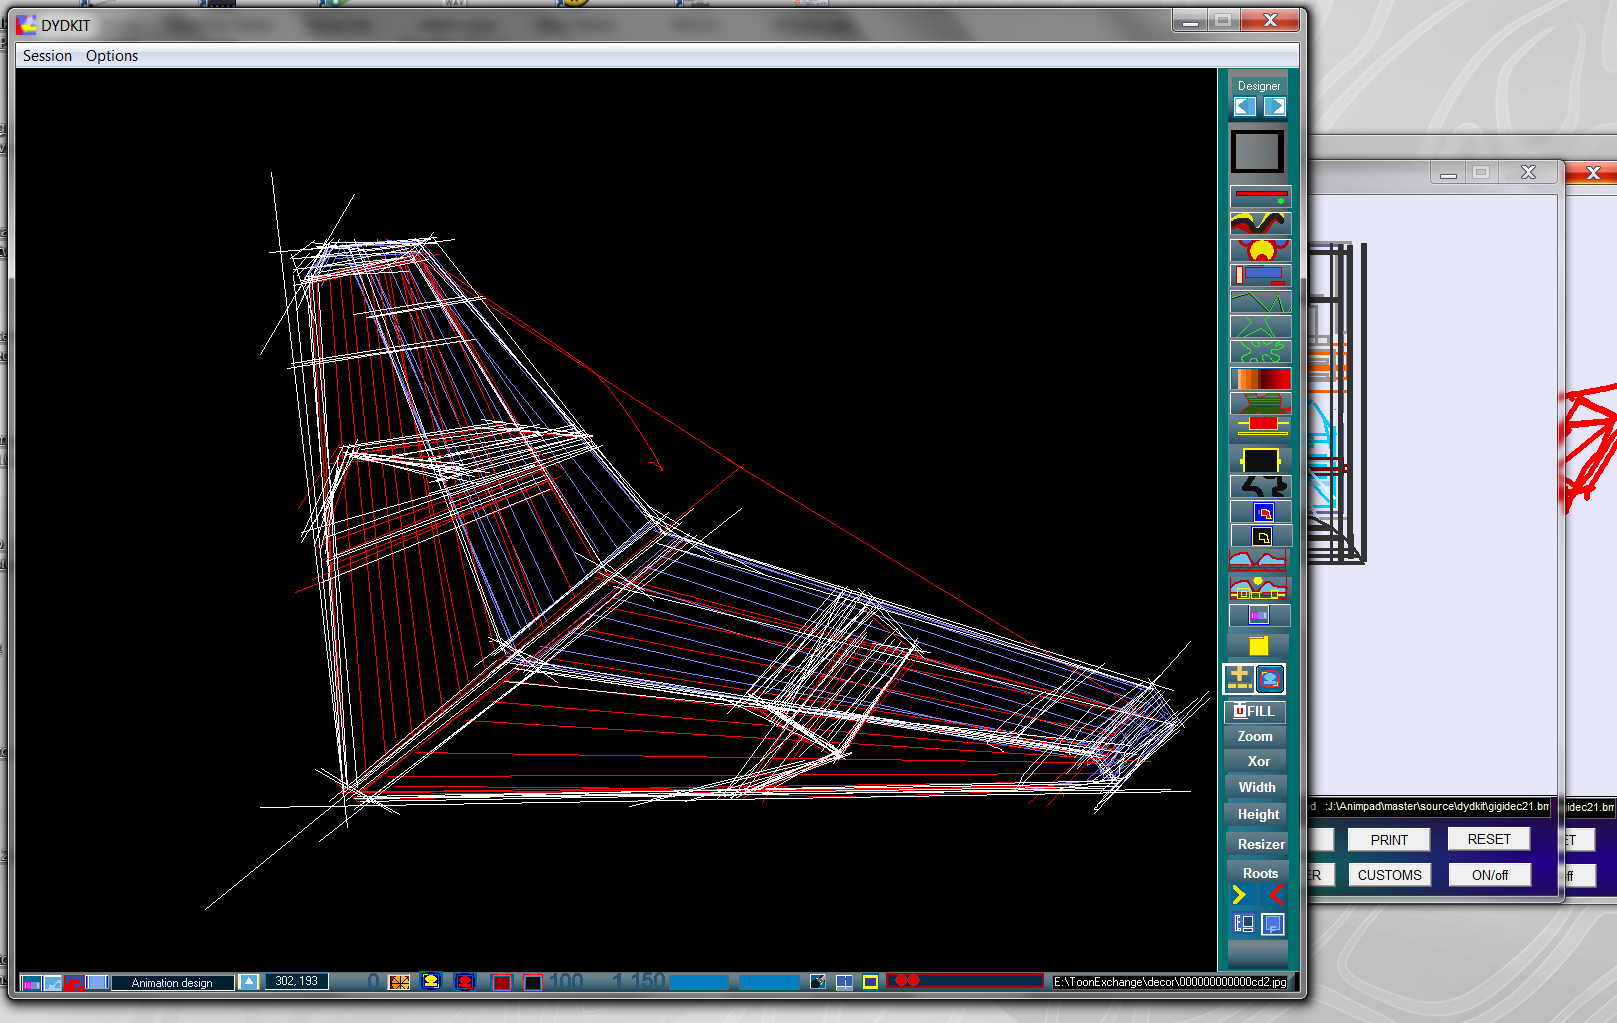Image resolution: width=1617 pixels, height=1023 pixels.
Task: Click the Width button
Action: (x=1257, y=787)
